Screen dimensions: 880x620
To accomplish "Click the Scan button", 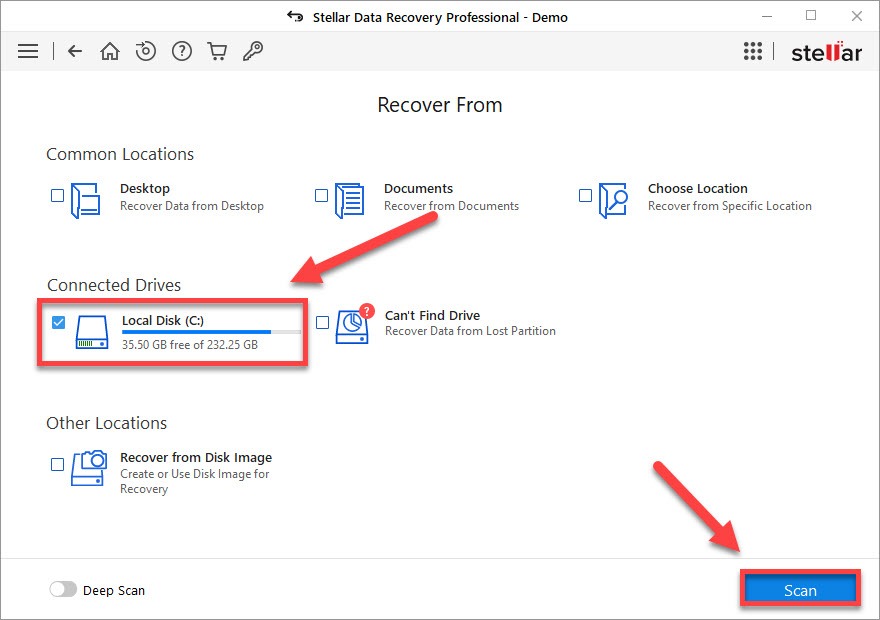I will tap(800, 590).
